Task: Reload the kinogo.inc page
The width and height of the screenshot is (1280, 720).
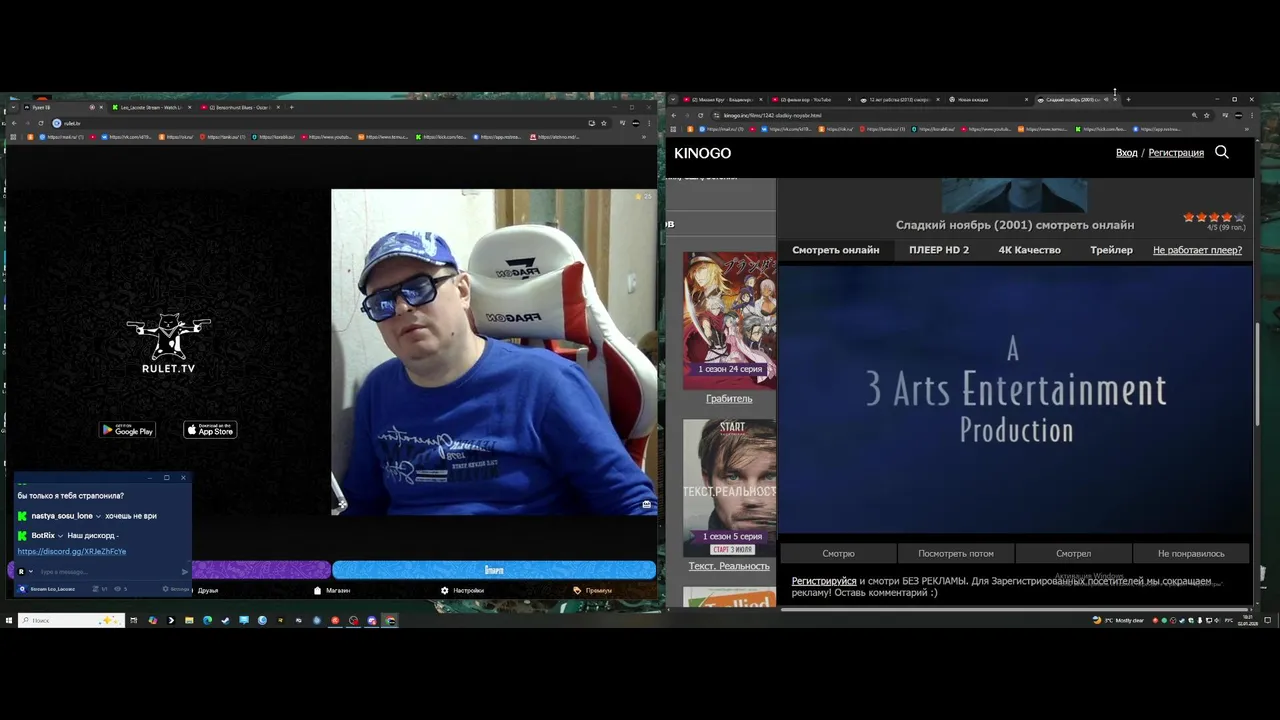Action: coord(700,115)
